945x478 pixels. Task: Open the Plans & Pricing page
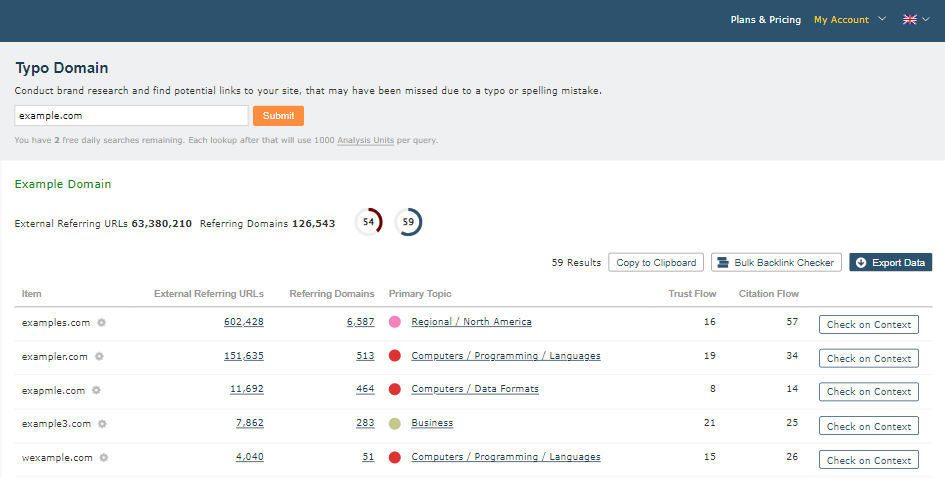pos(765,19)
